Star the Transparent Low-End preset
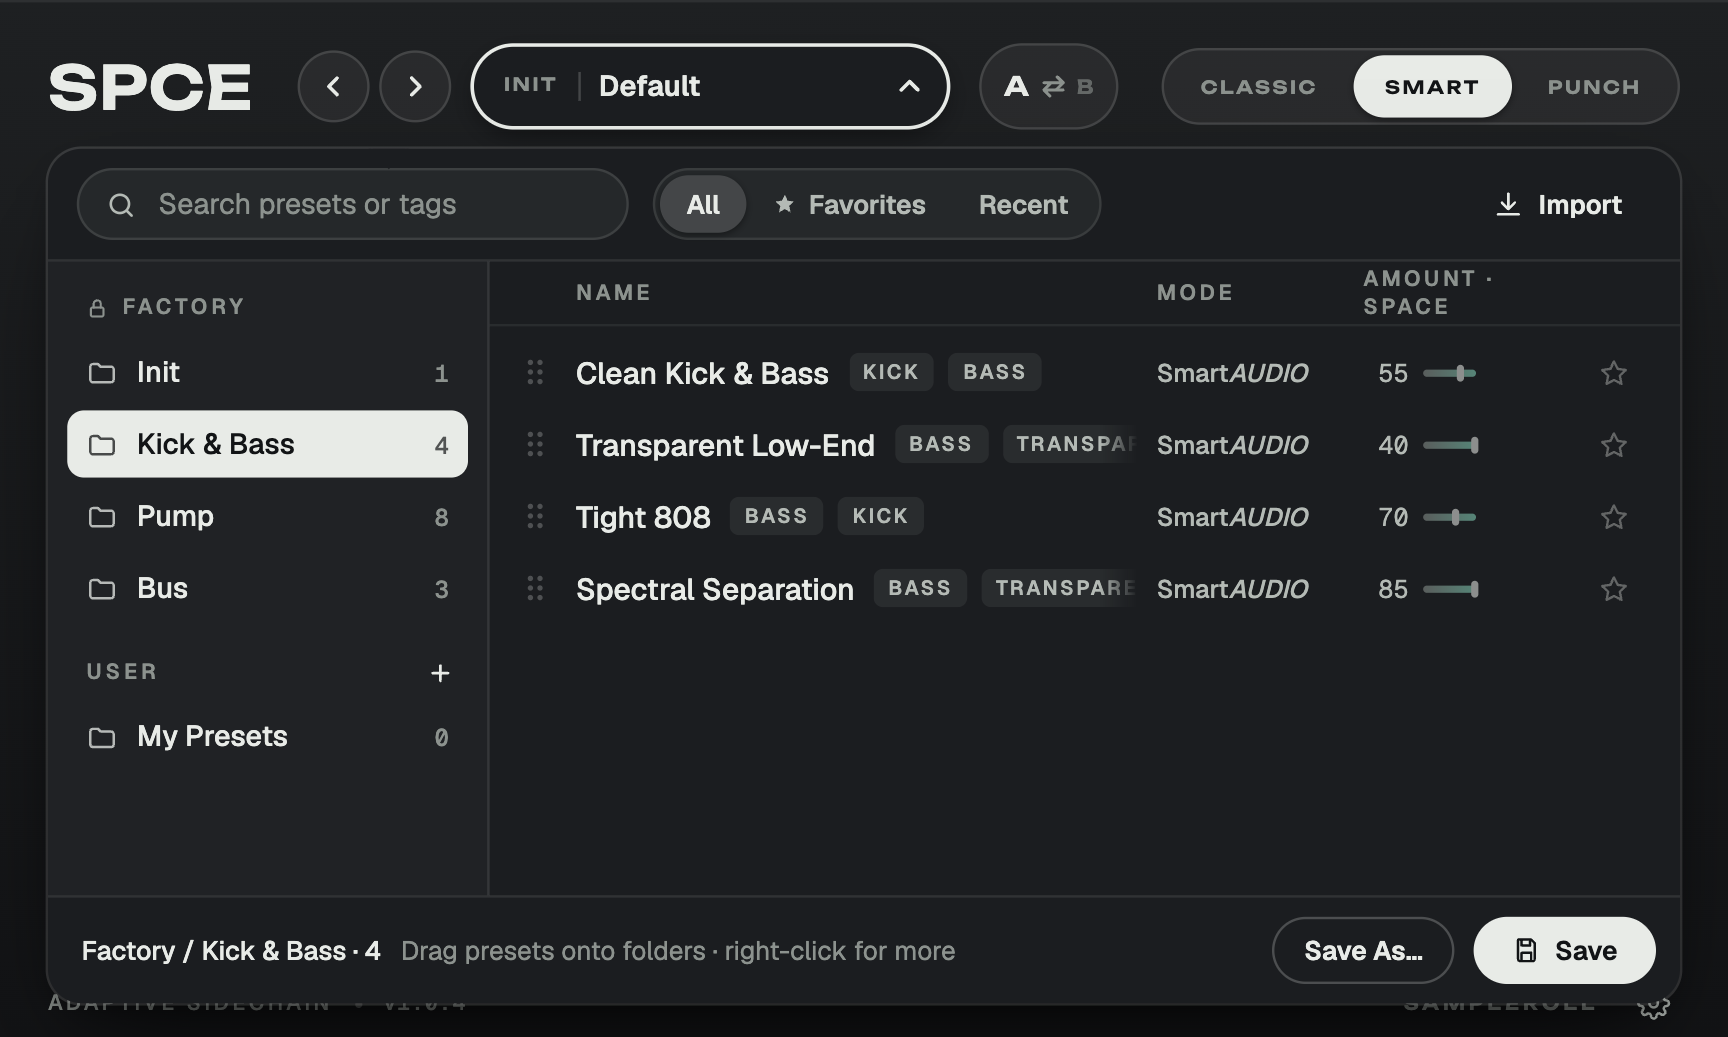1728x1037 pixels. [x=1613, y=445]
